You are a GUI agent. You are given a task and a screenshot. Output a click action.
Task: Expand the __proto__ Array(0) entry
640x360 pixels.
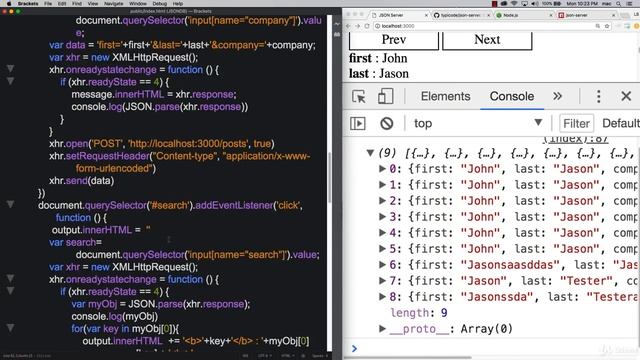click(x=382, y=328)
